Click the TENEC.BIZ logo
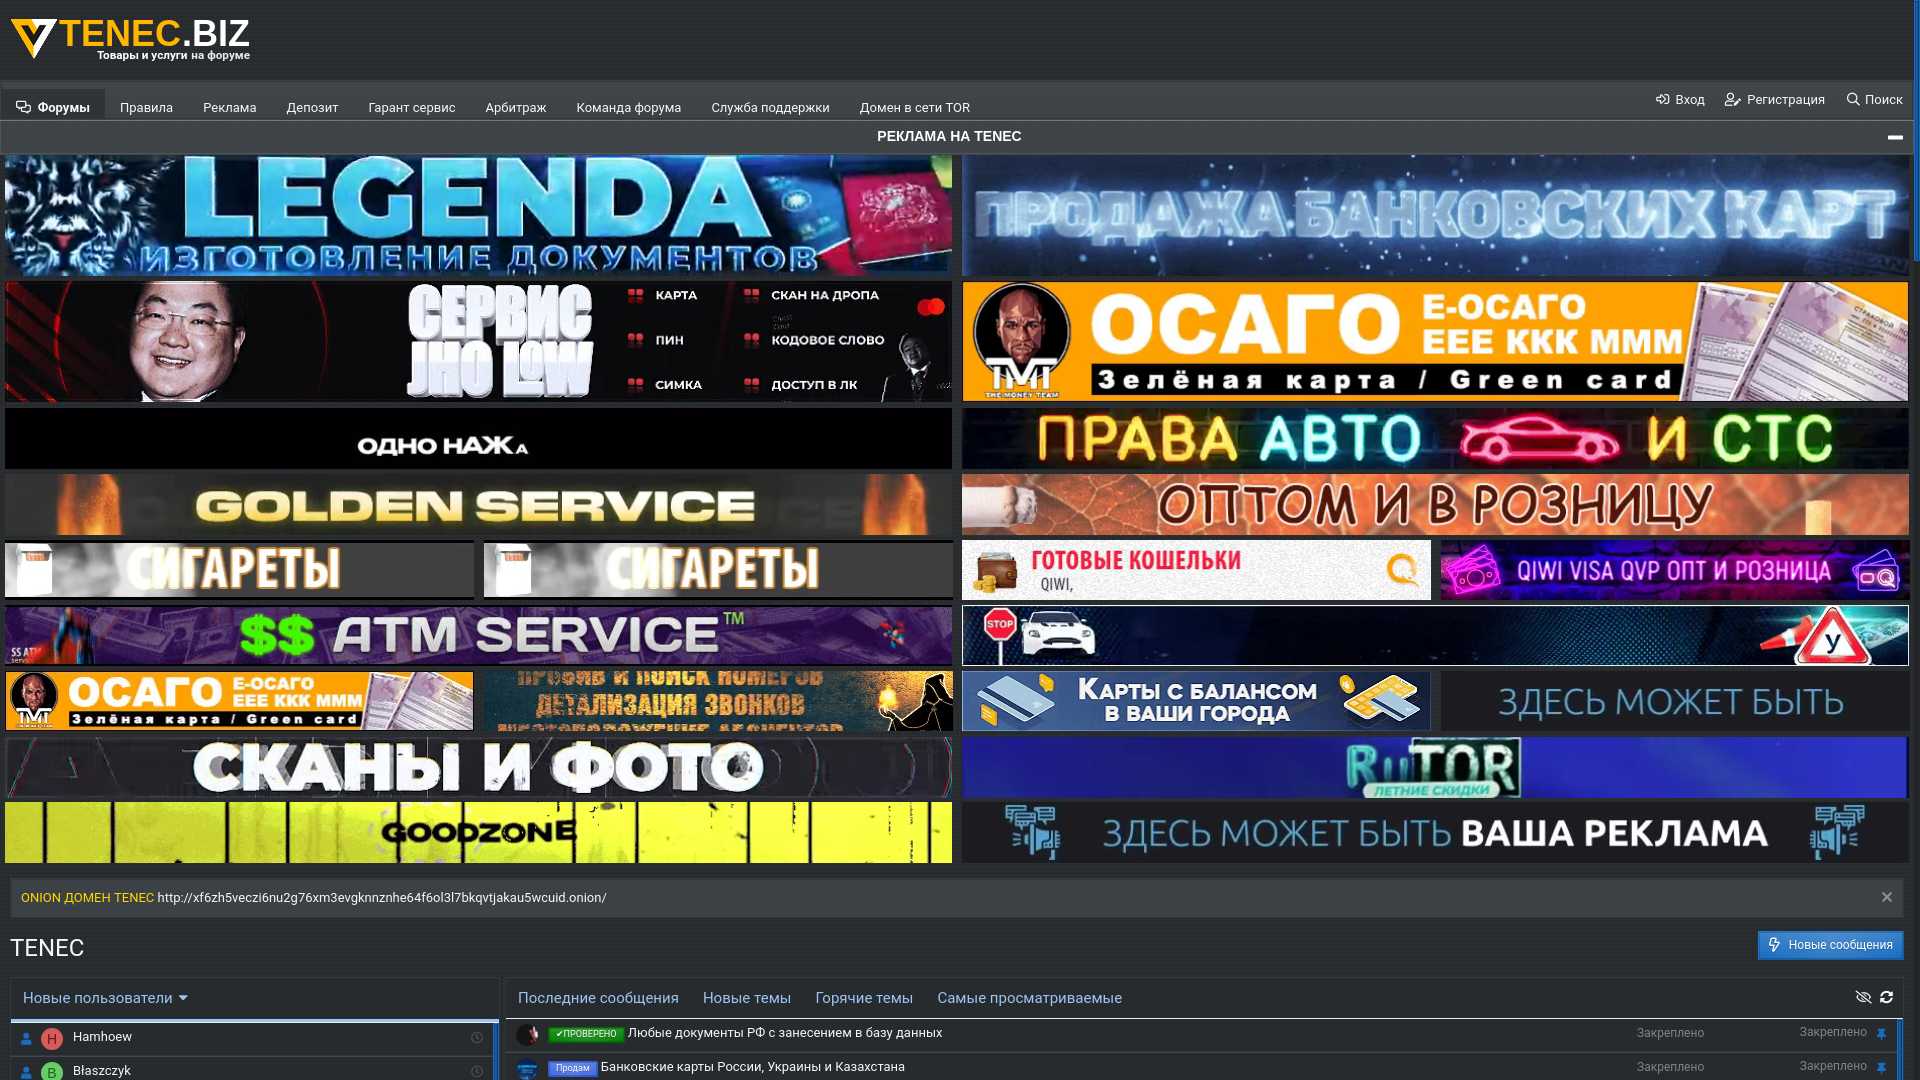1920x1080 pixels. tap(130, 40)
